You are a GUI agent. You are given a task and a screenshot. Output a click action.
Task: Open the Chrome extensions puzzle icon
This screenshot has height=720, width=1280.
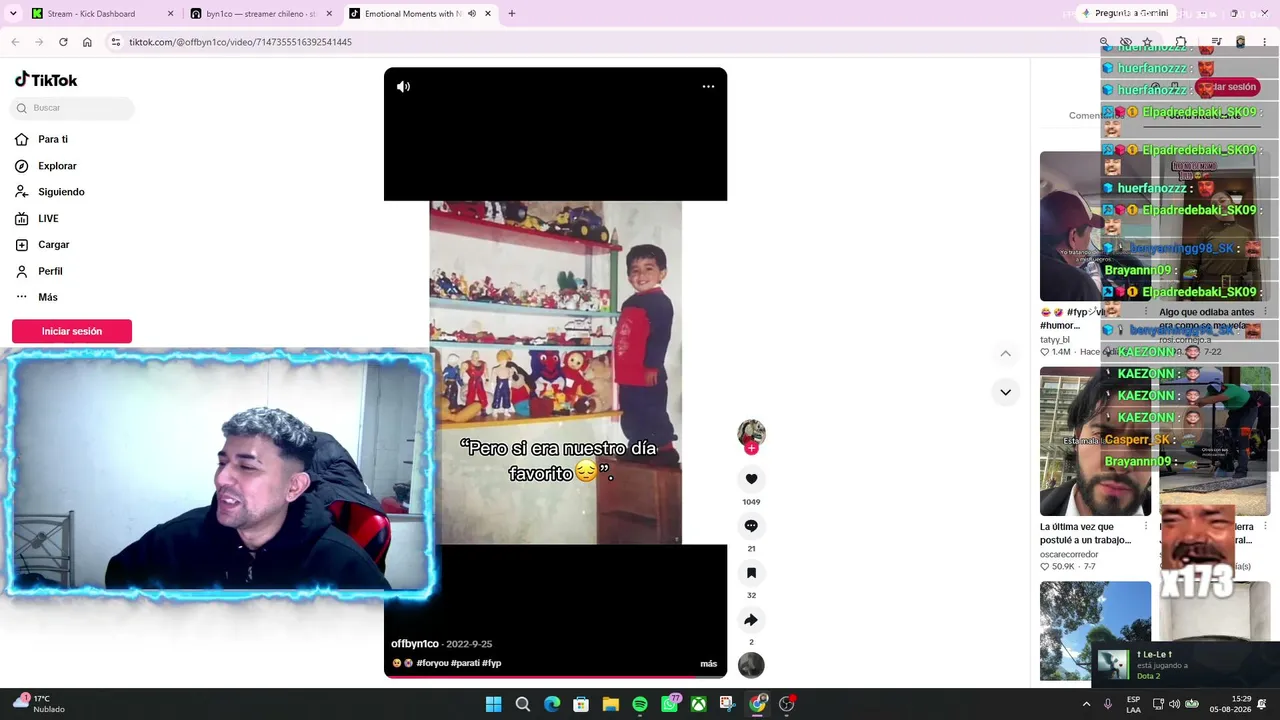pos(1181,42)
